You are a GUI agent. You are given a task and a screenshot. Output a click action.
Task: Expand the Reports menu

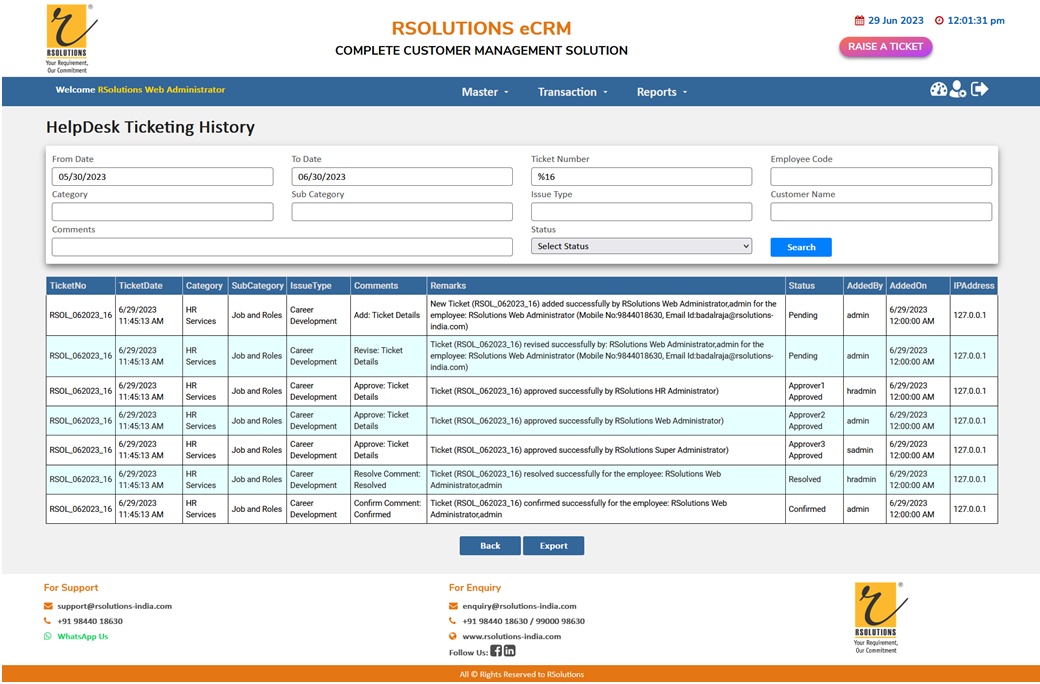(x=662, y=92)
